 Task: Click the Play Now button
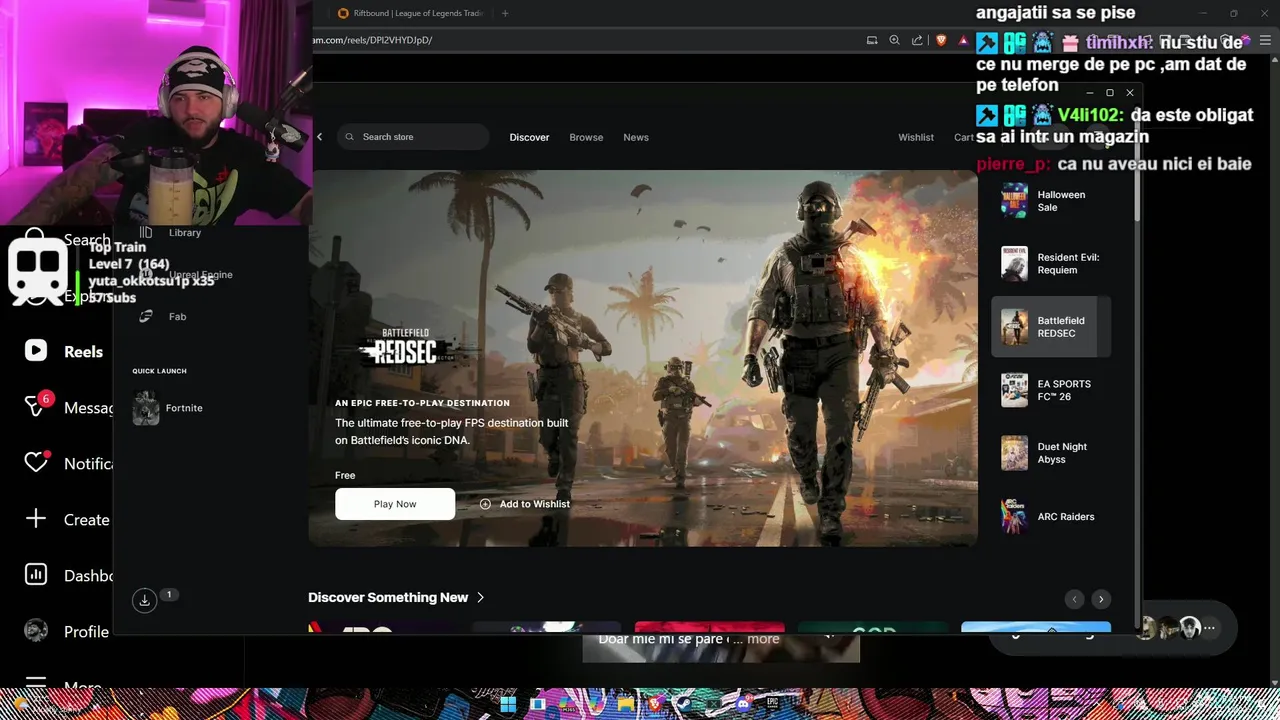point(395,504)
